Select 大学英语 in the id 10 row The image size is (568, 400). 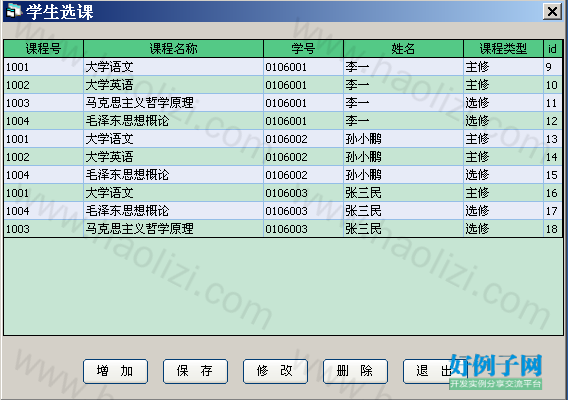pos(174,85)
